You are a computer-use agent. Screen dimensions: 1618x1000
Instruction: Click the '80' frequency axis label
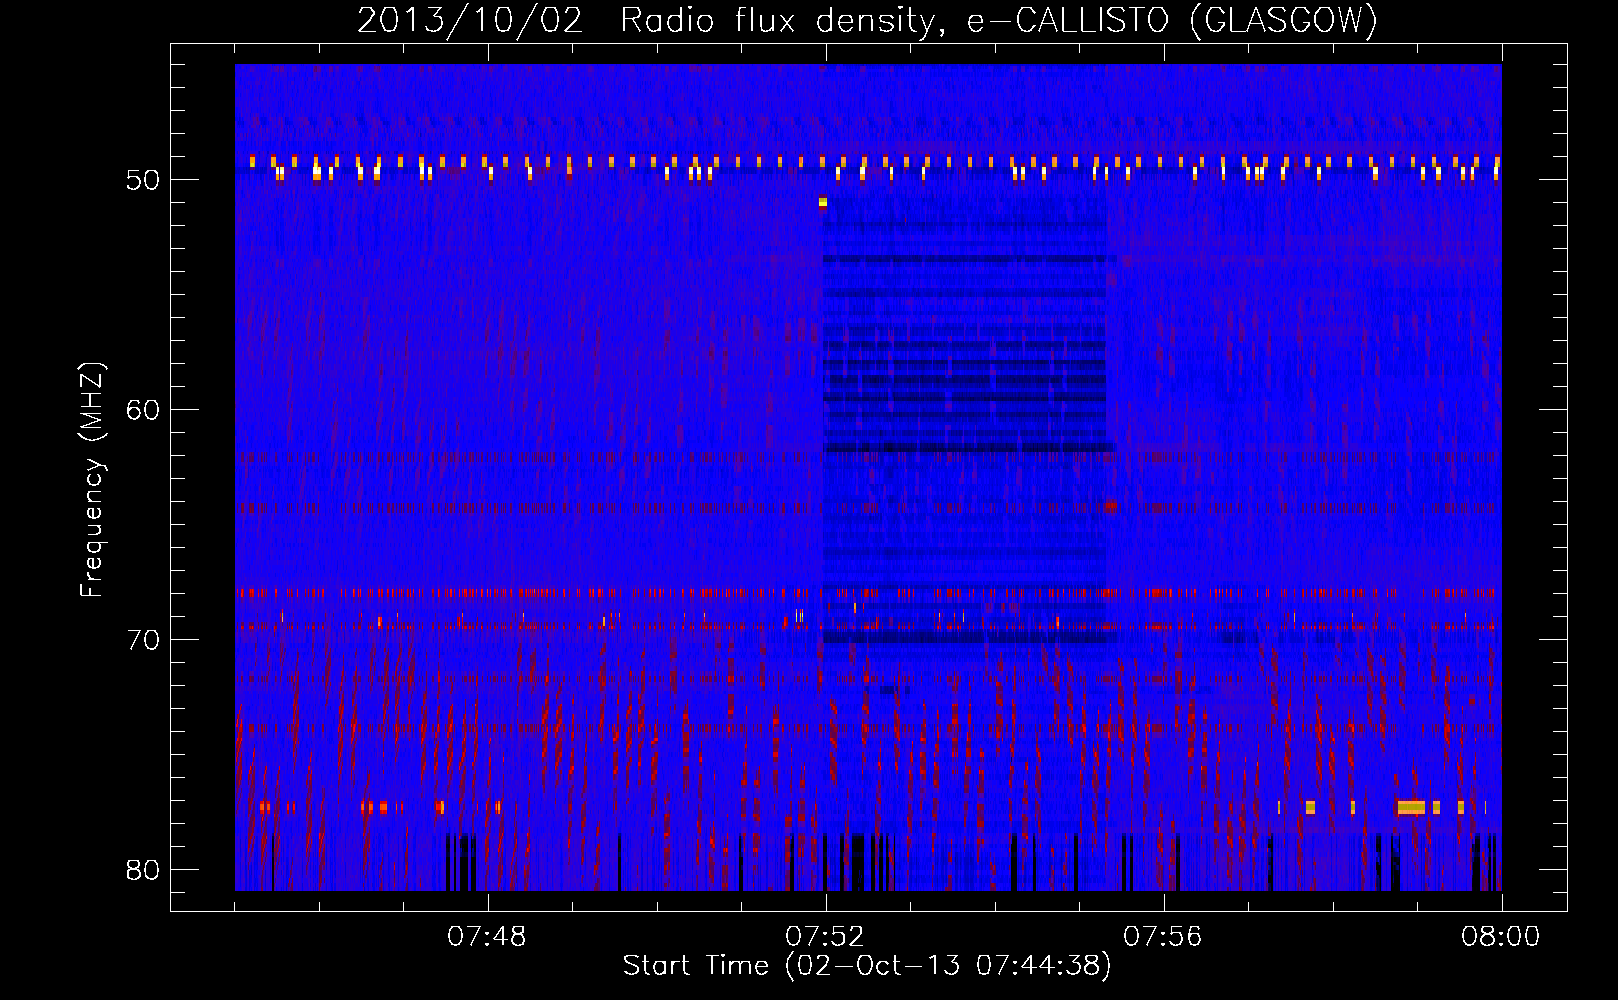coord(143,870)
